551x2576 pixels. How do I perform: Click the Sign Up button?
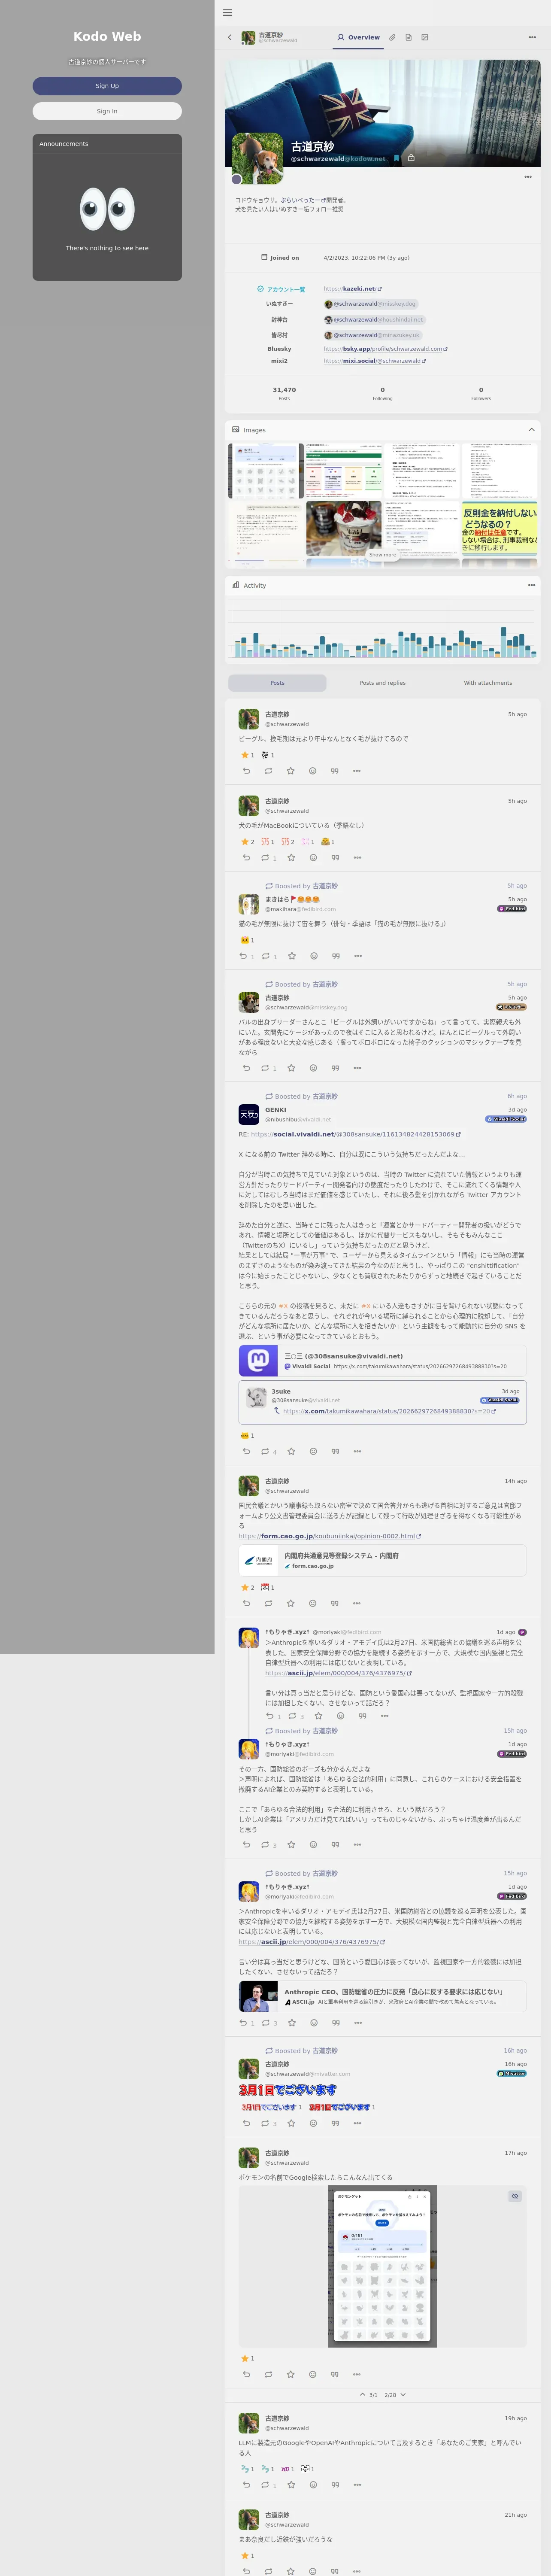(107, 86)
